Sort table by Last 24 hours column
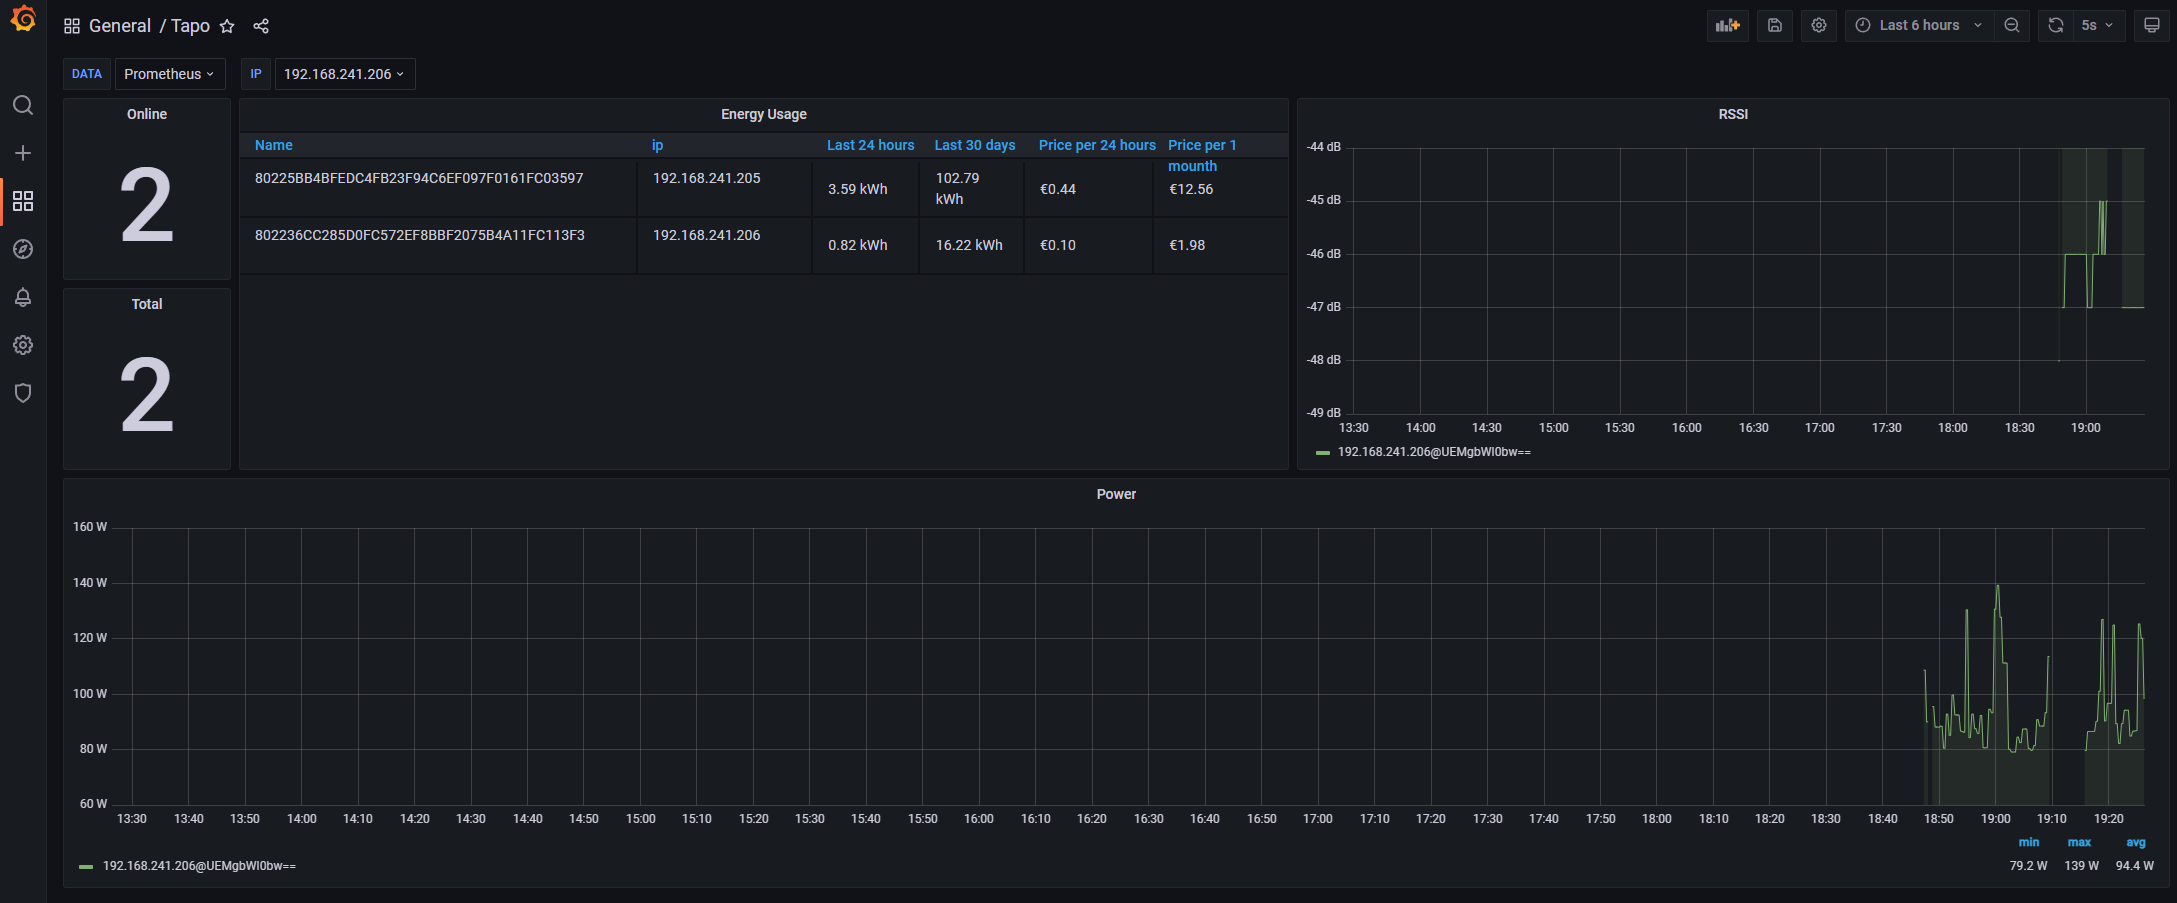2177x903 pixels. [870, 145]
